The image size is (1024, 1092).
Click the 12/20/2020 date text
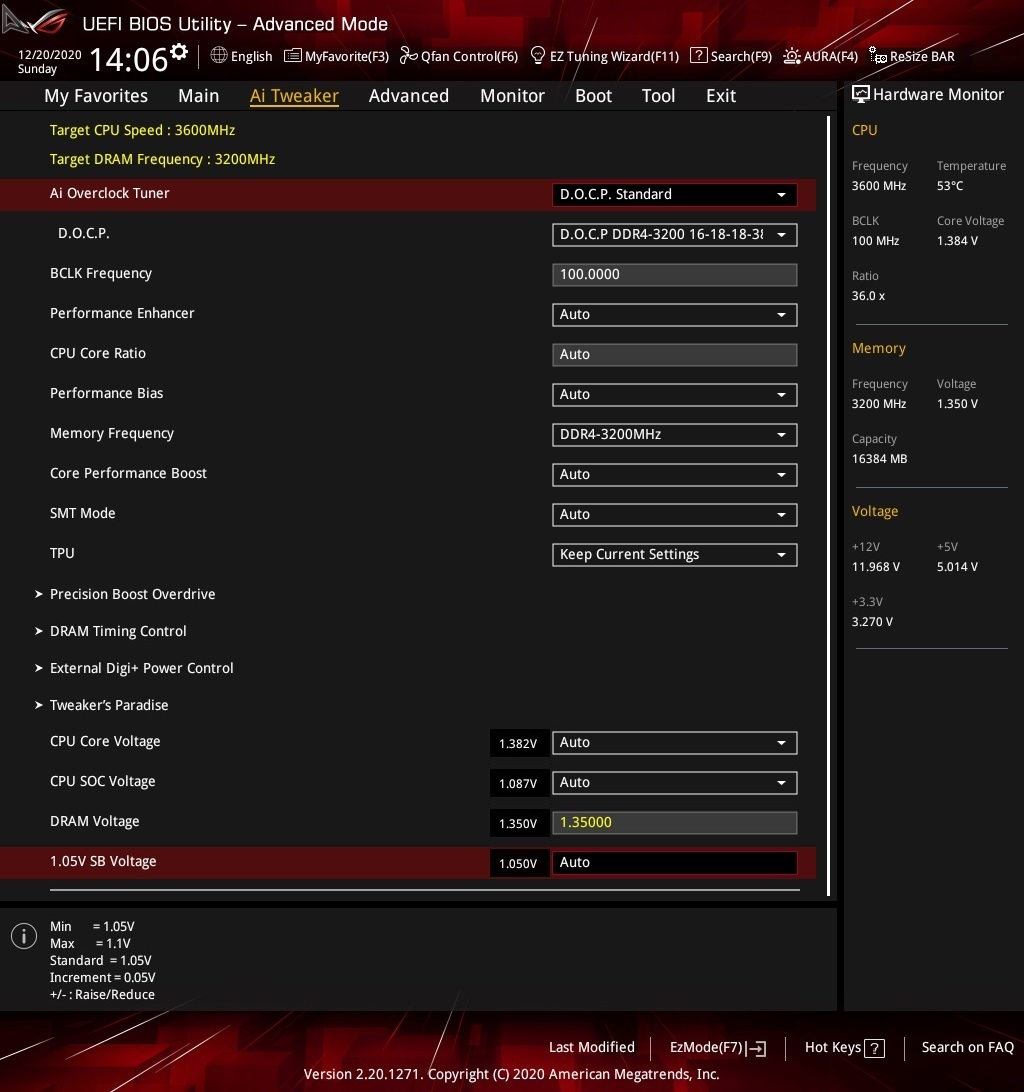(49, 54)
